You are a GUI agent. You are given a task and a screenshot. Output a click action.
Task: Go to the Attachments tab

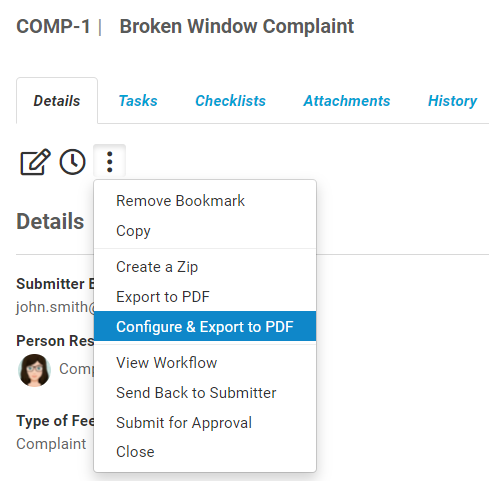tap(347, 101)
